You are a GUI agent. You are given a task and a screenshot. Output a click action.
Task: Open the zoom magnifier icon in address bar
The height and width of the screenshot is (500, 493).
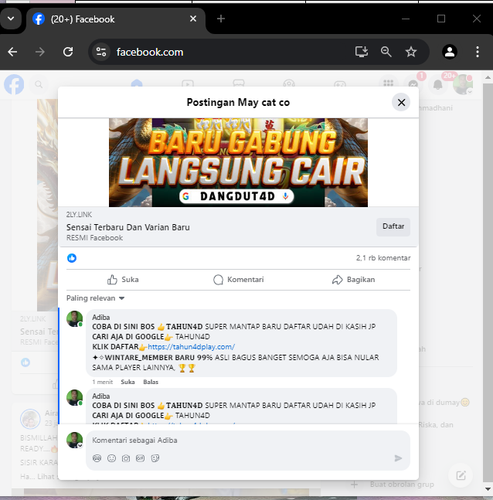coord(386,52)
